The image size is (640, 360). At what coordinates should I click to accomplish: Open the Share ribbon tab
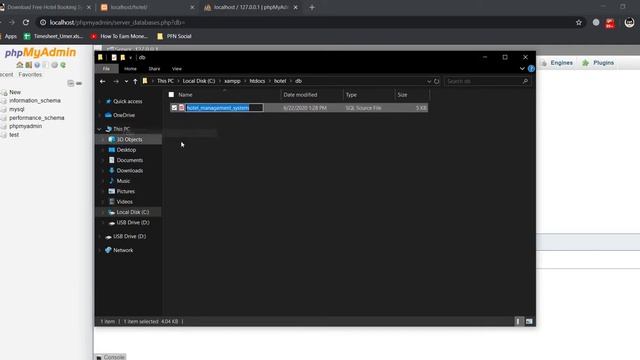click(154, 69)
